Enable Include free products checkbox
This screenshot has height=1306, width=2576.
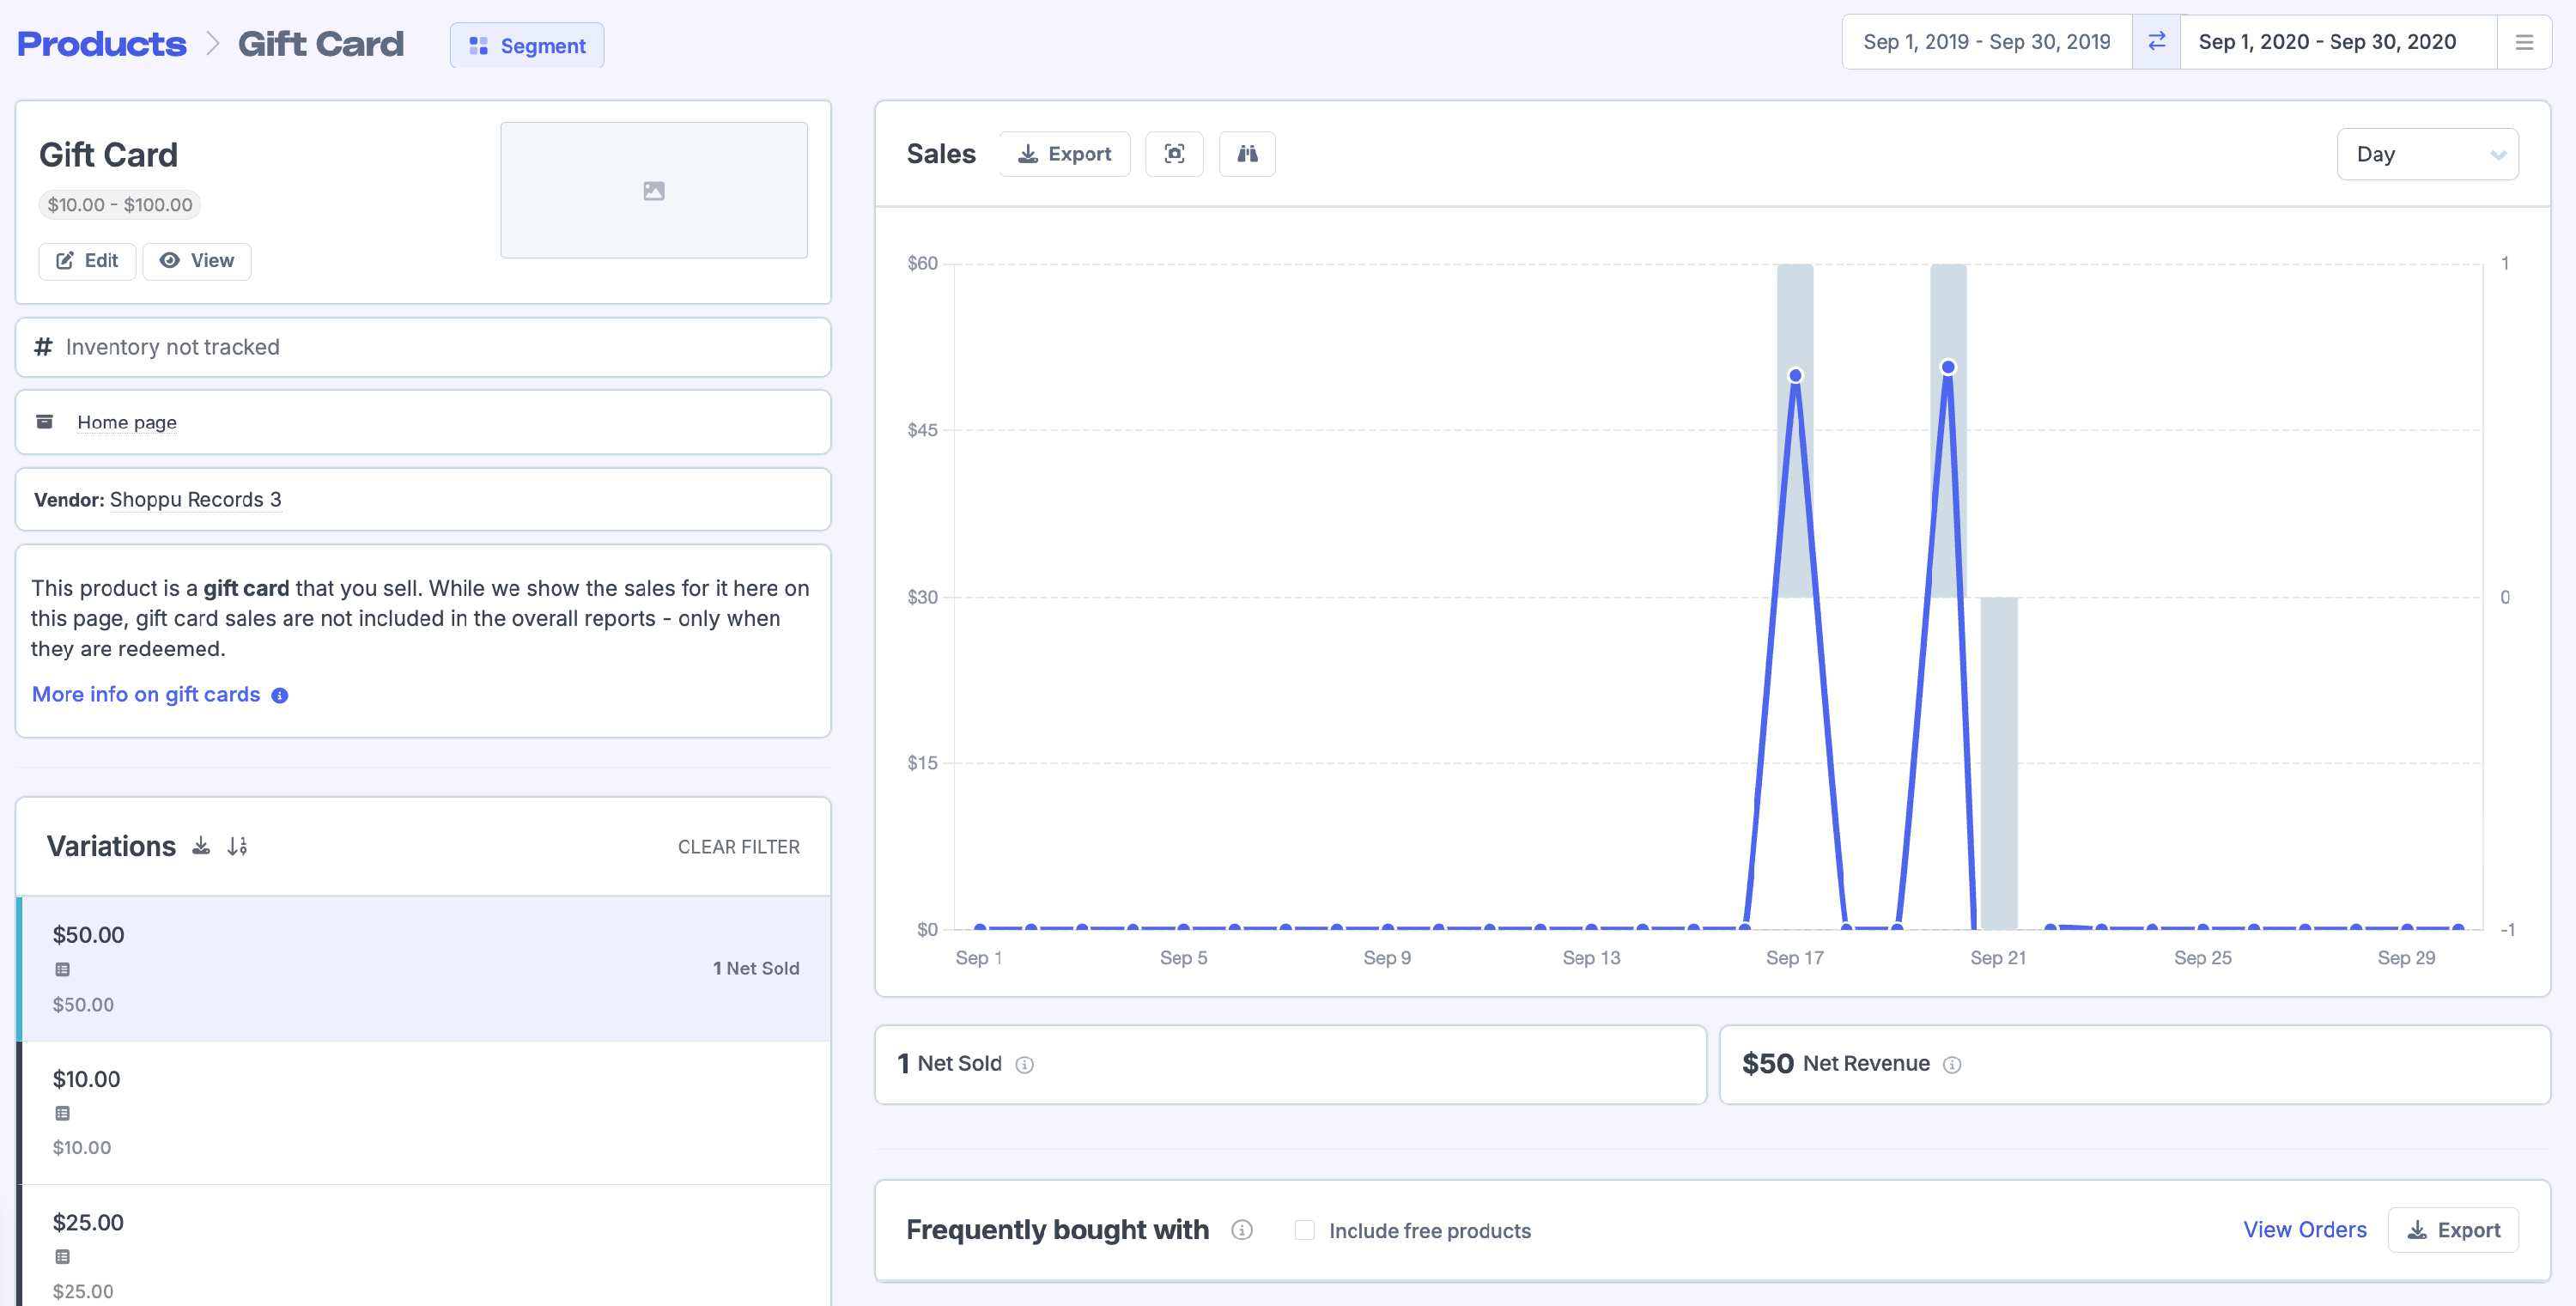click(1304, 1230)
